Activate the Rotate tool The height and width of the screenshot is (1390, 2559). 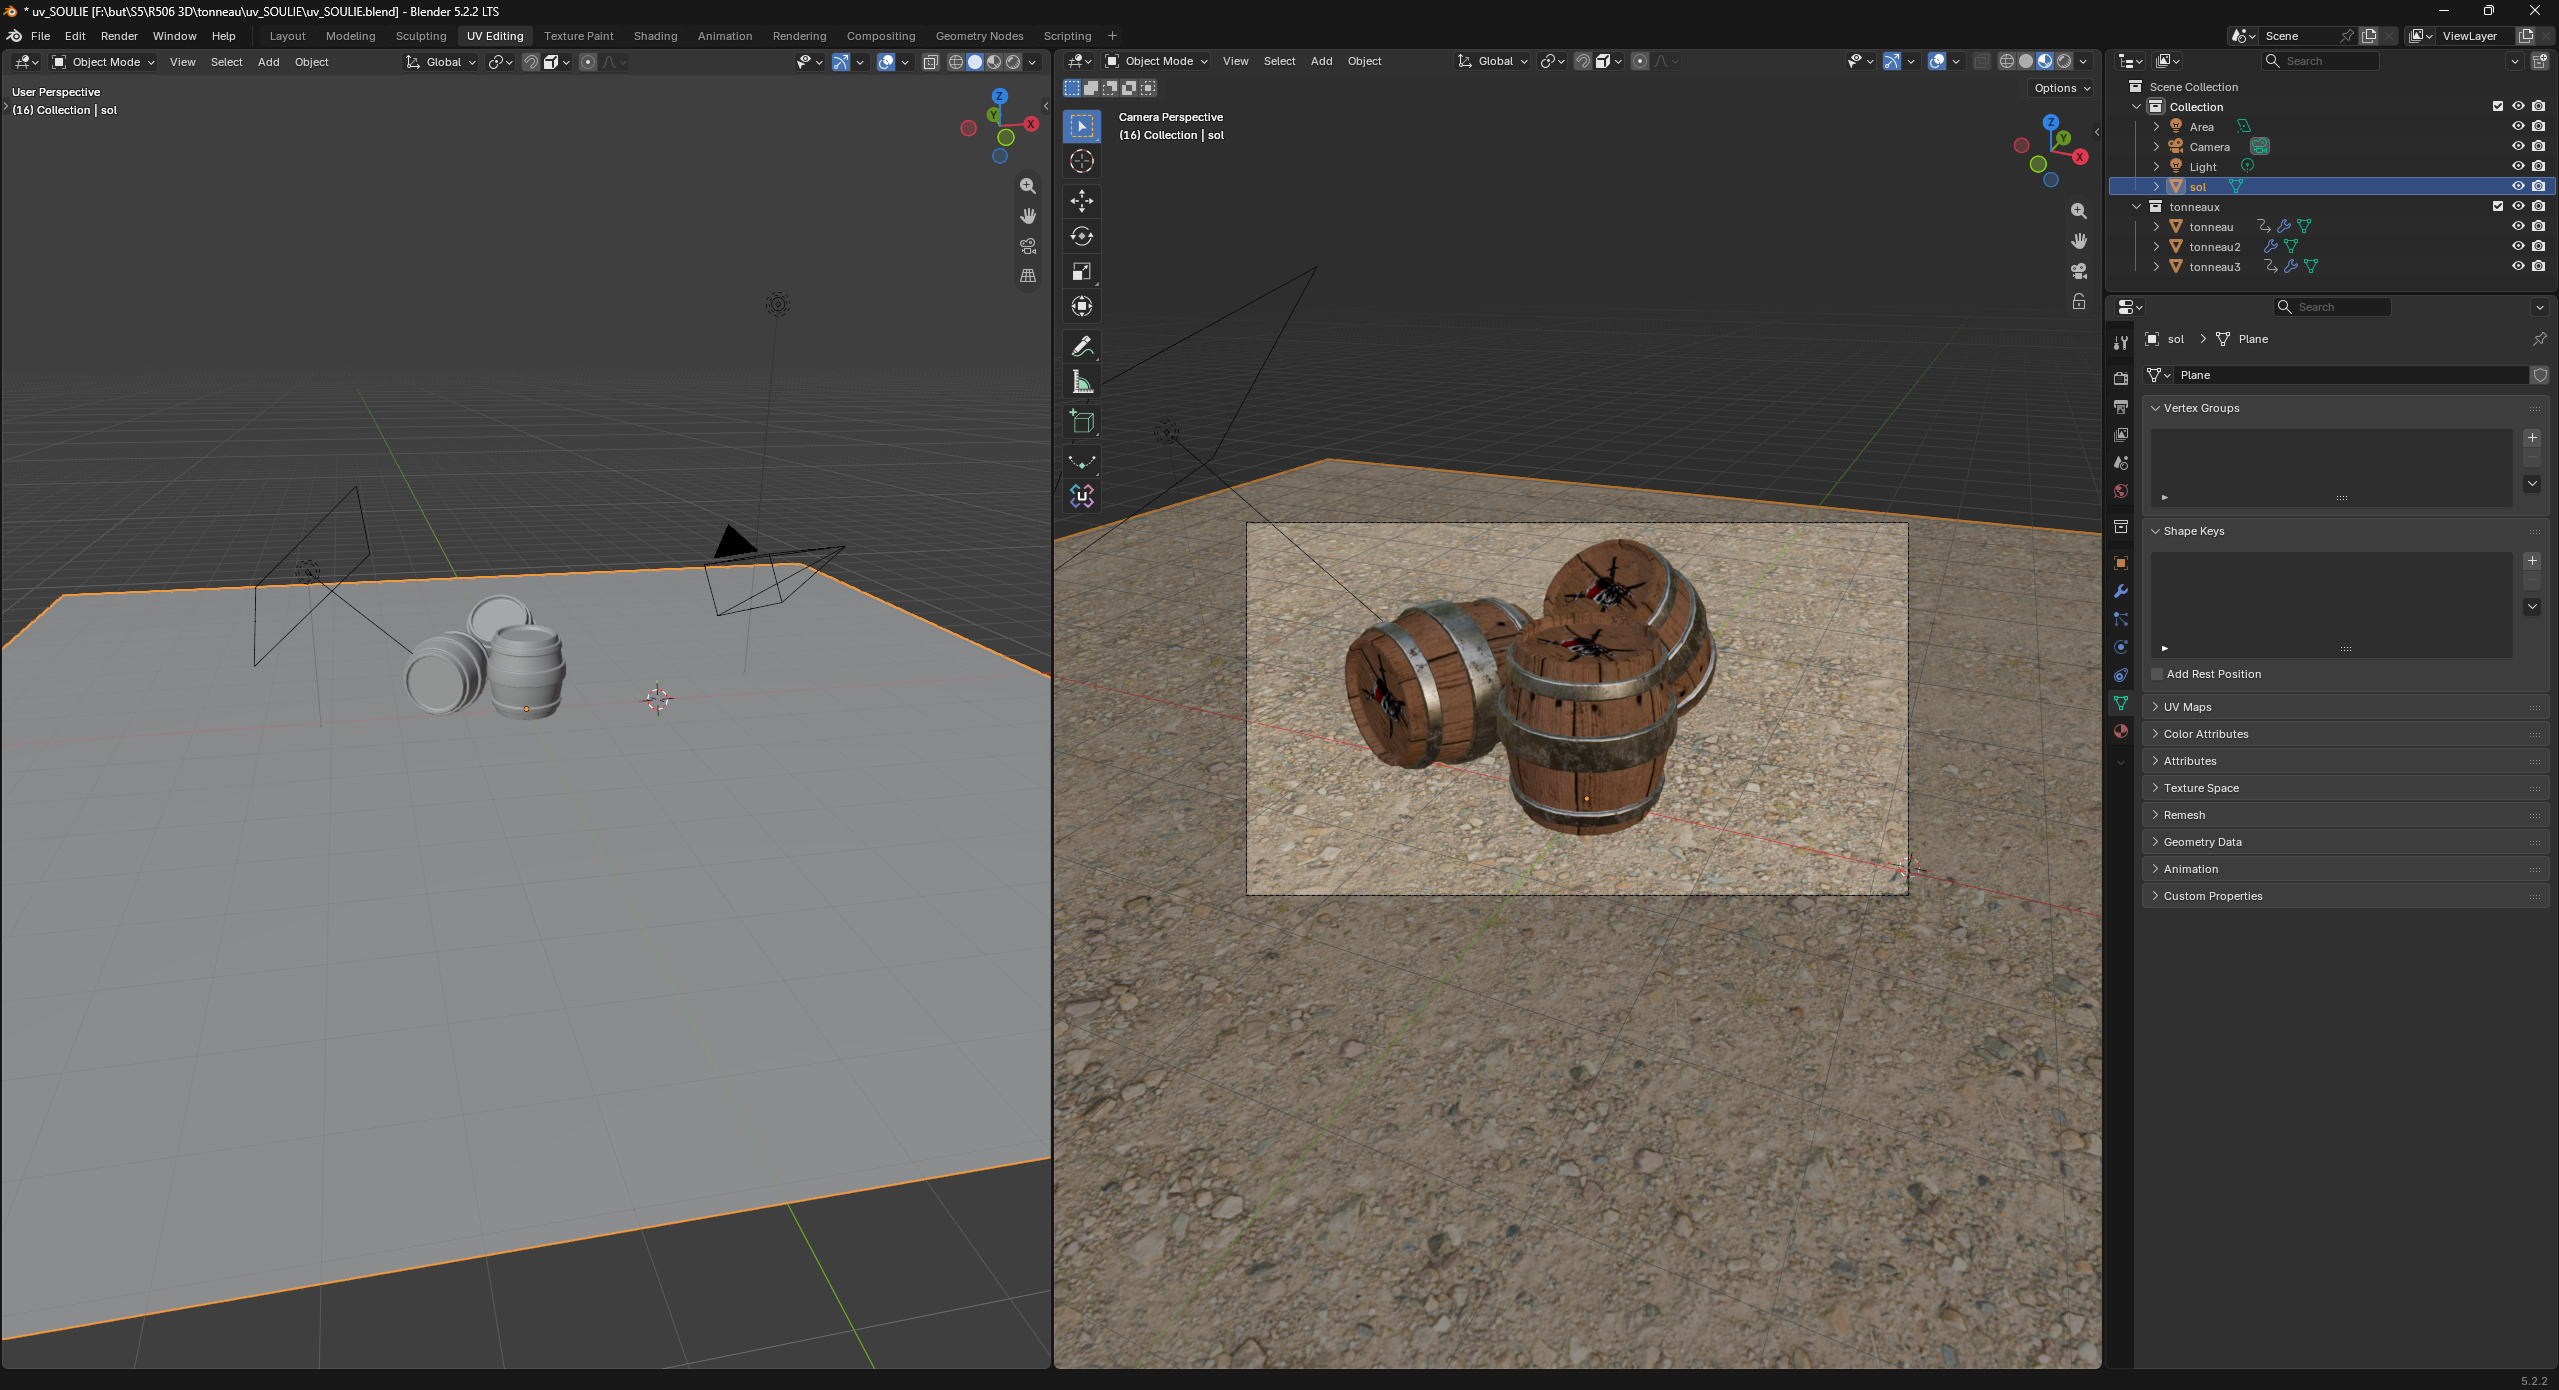[x=1081, y=236]
